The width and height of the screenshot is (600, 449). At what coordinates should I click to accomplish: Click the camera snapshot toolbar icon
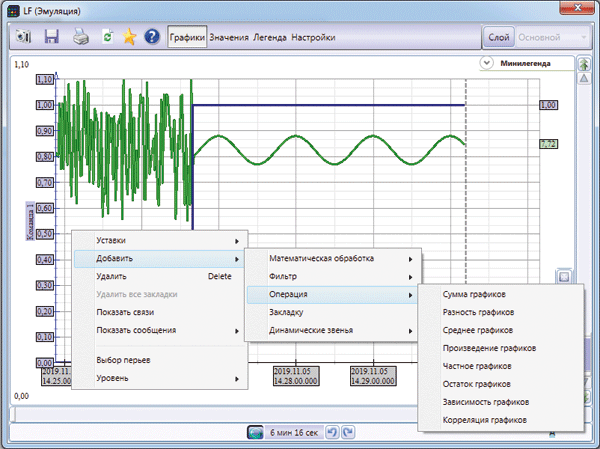[23, 37]
